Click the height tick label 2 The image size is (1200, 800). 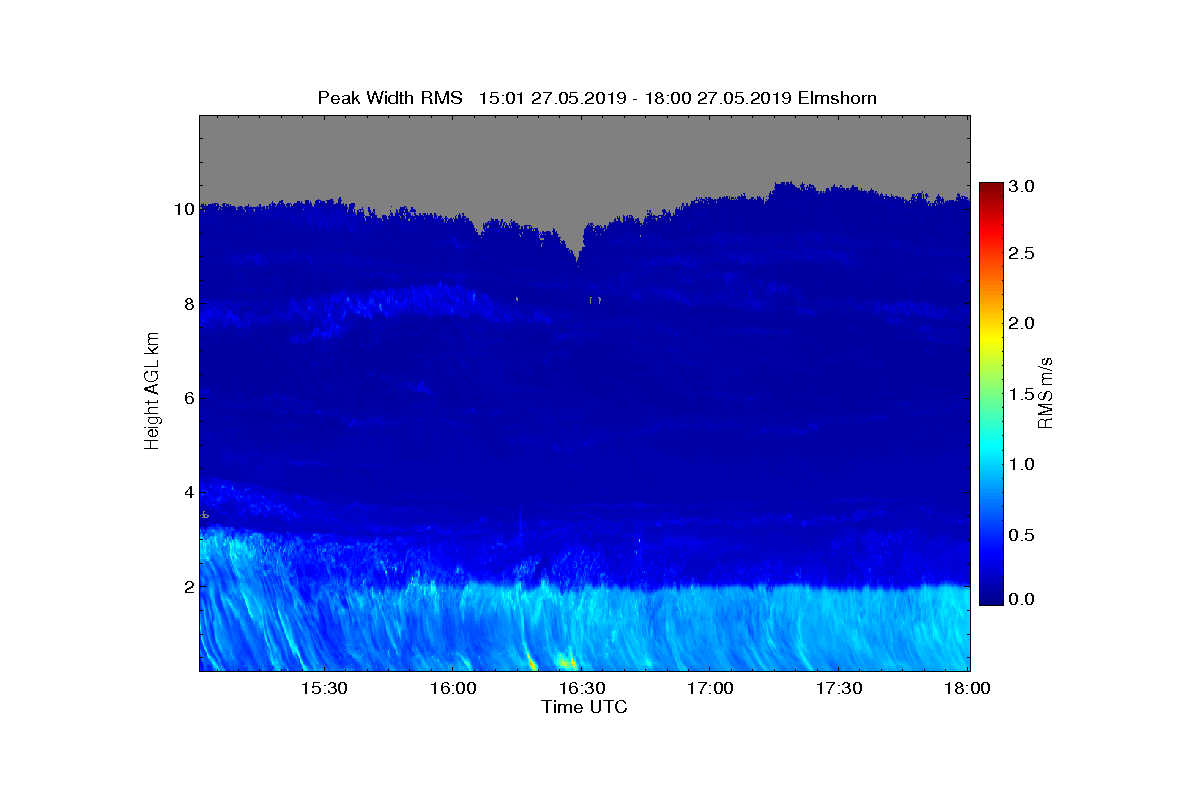pyautogui.click(x=188, y=586)
